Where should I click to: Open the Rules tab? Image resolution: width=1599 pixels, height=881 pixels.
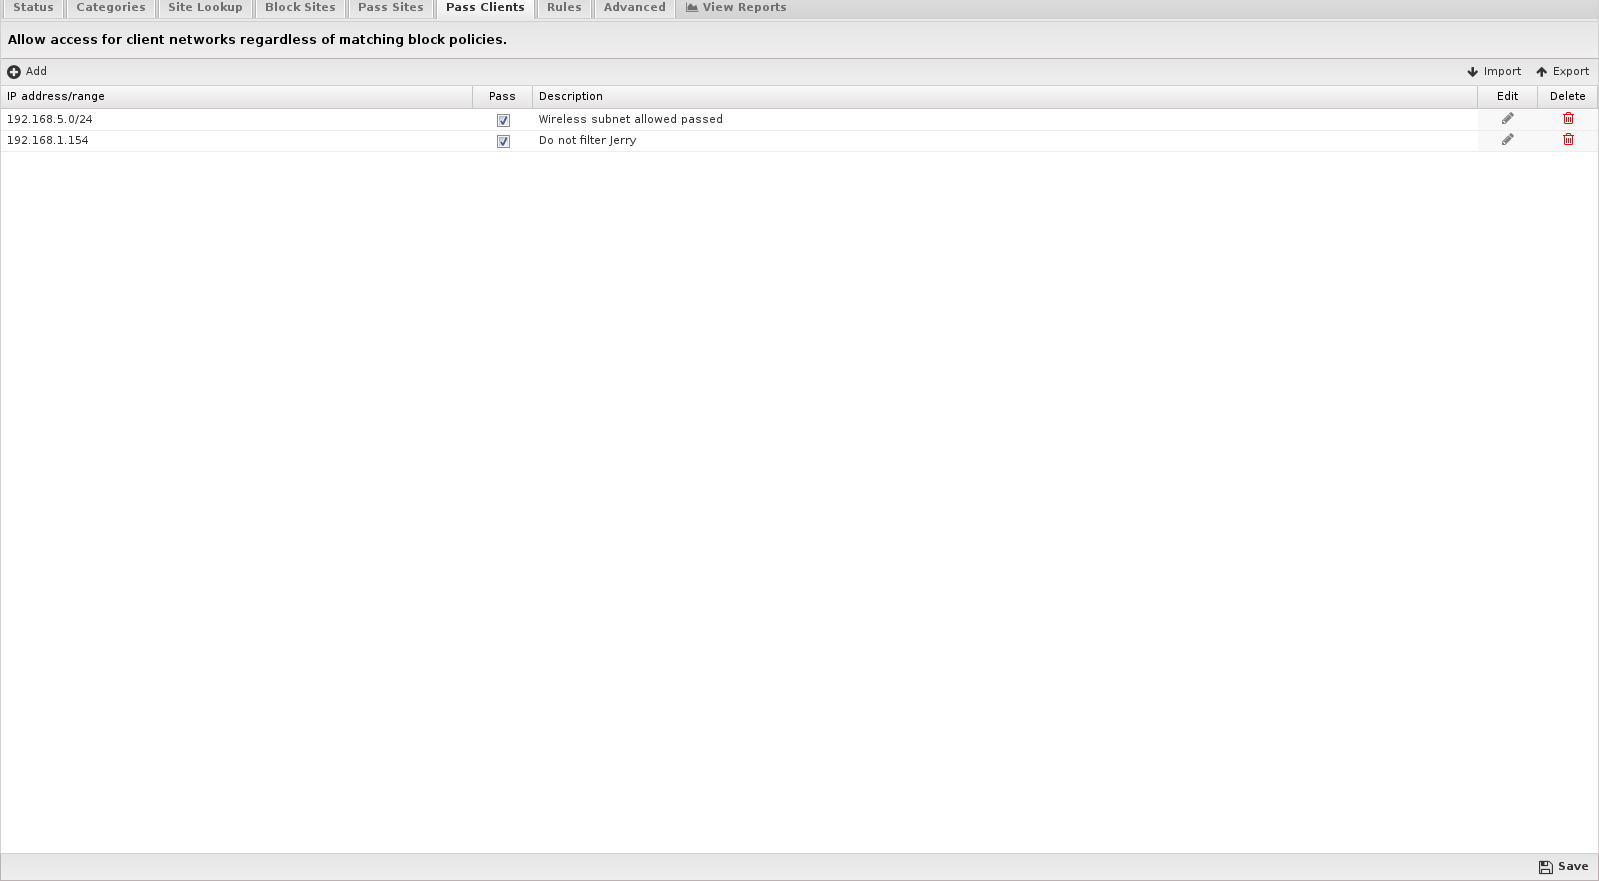(x=564, y=8)
